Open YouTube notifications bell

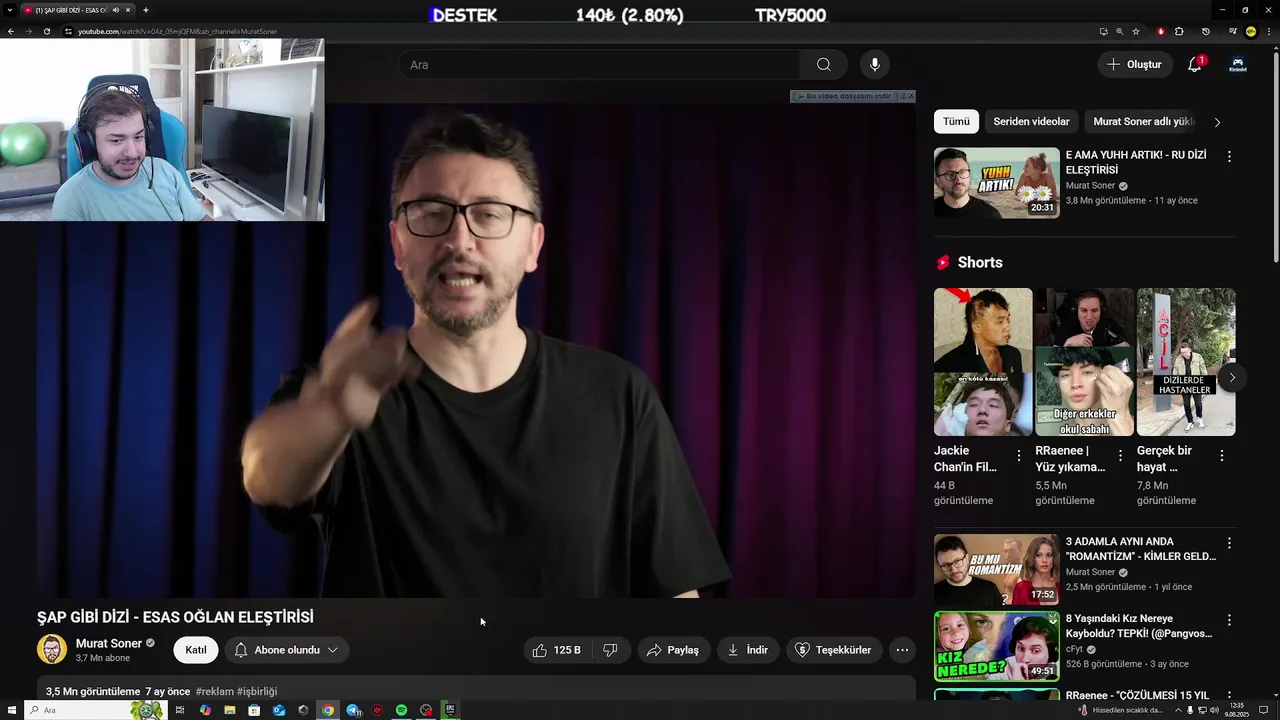(1194, 65)
